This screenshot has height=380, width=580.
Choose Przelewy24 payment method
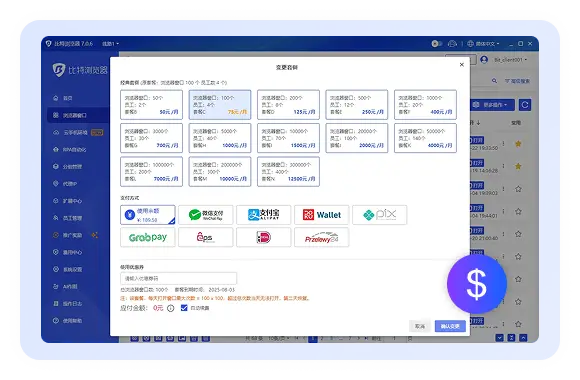point(322,237)
